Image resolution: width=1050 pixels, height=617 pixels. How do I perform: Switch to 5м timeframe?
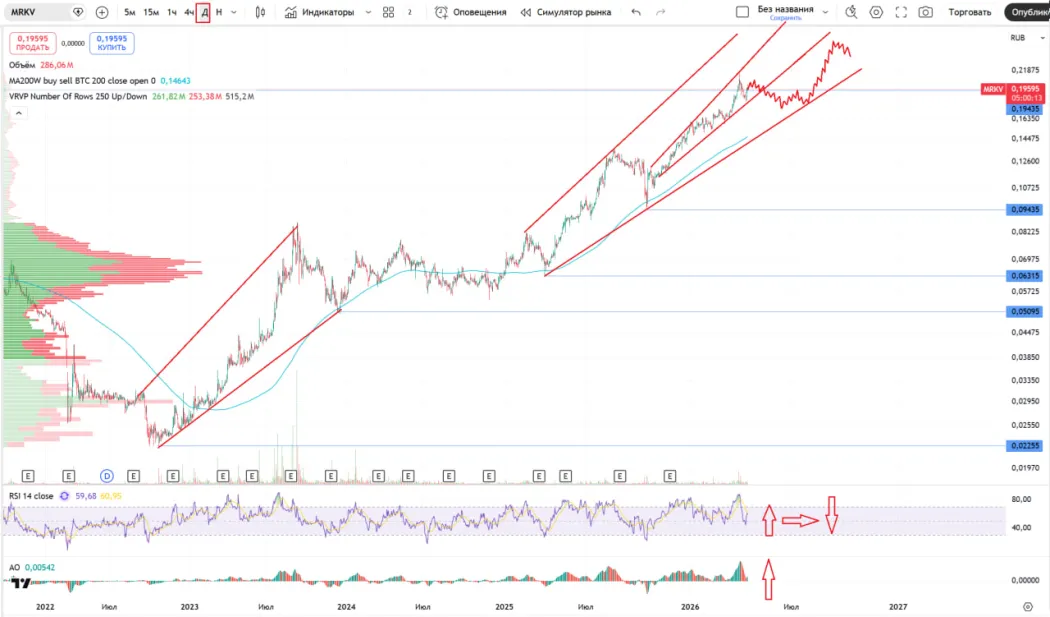tap(130, 12)
